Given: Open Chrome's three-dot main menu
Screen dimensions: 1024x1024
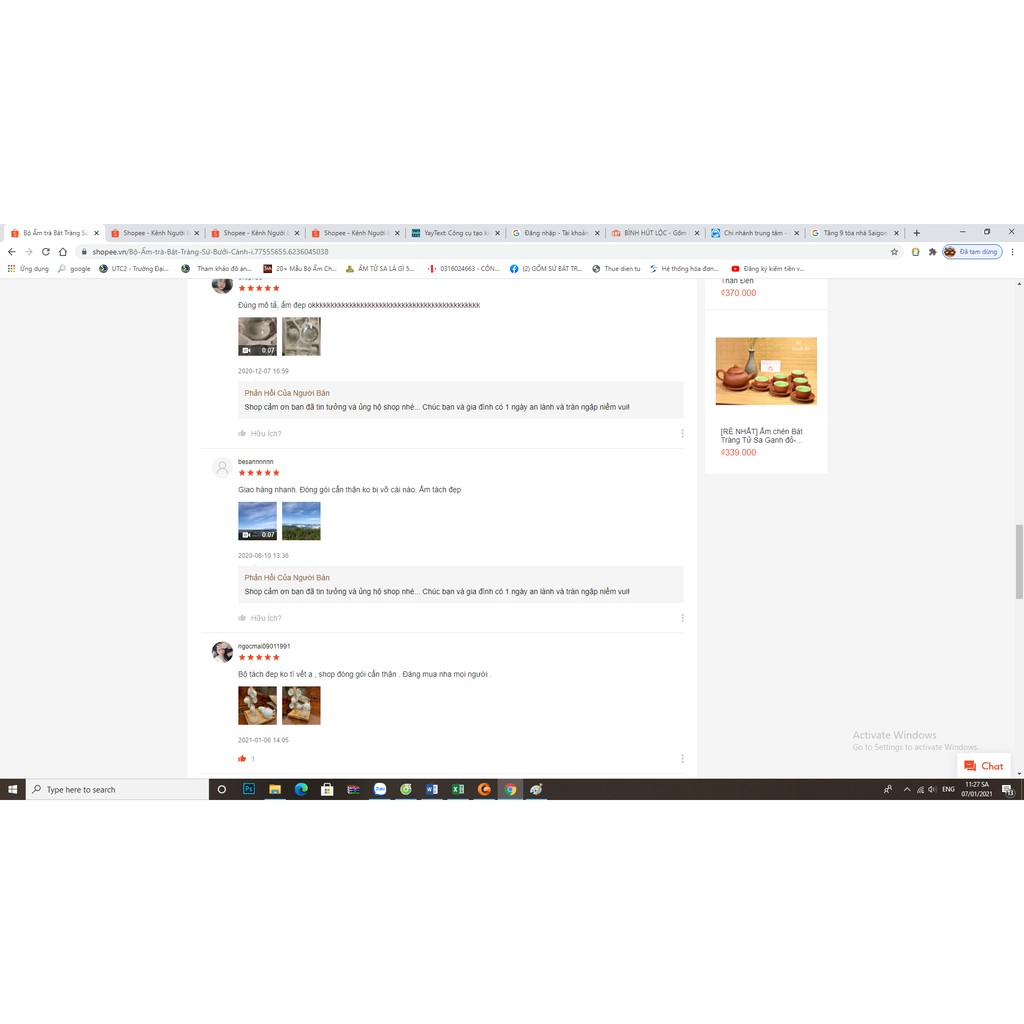Looking at the screenshot, I should 1013,252.
